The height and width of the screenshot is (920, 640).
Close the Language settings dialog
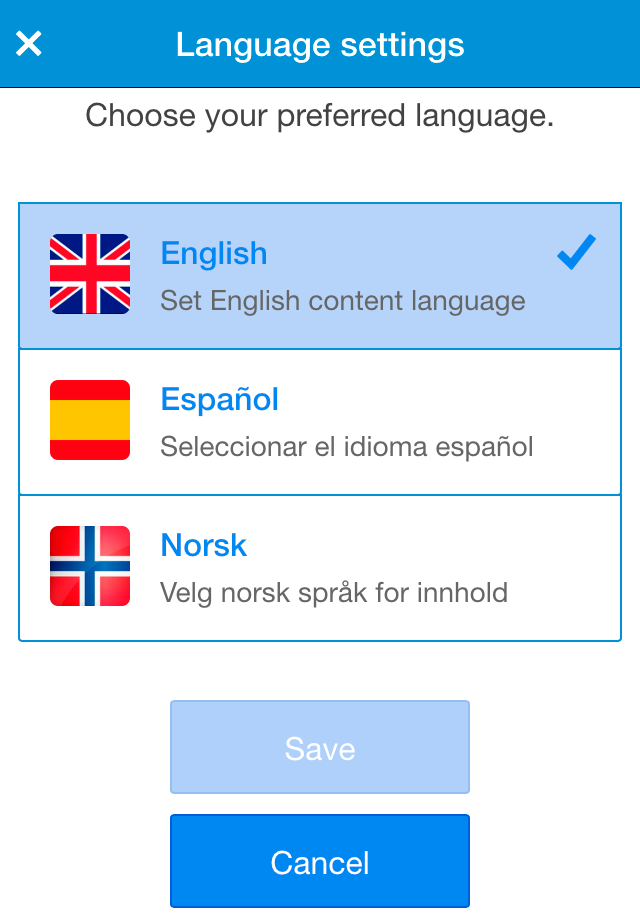[29, 44]
